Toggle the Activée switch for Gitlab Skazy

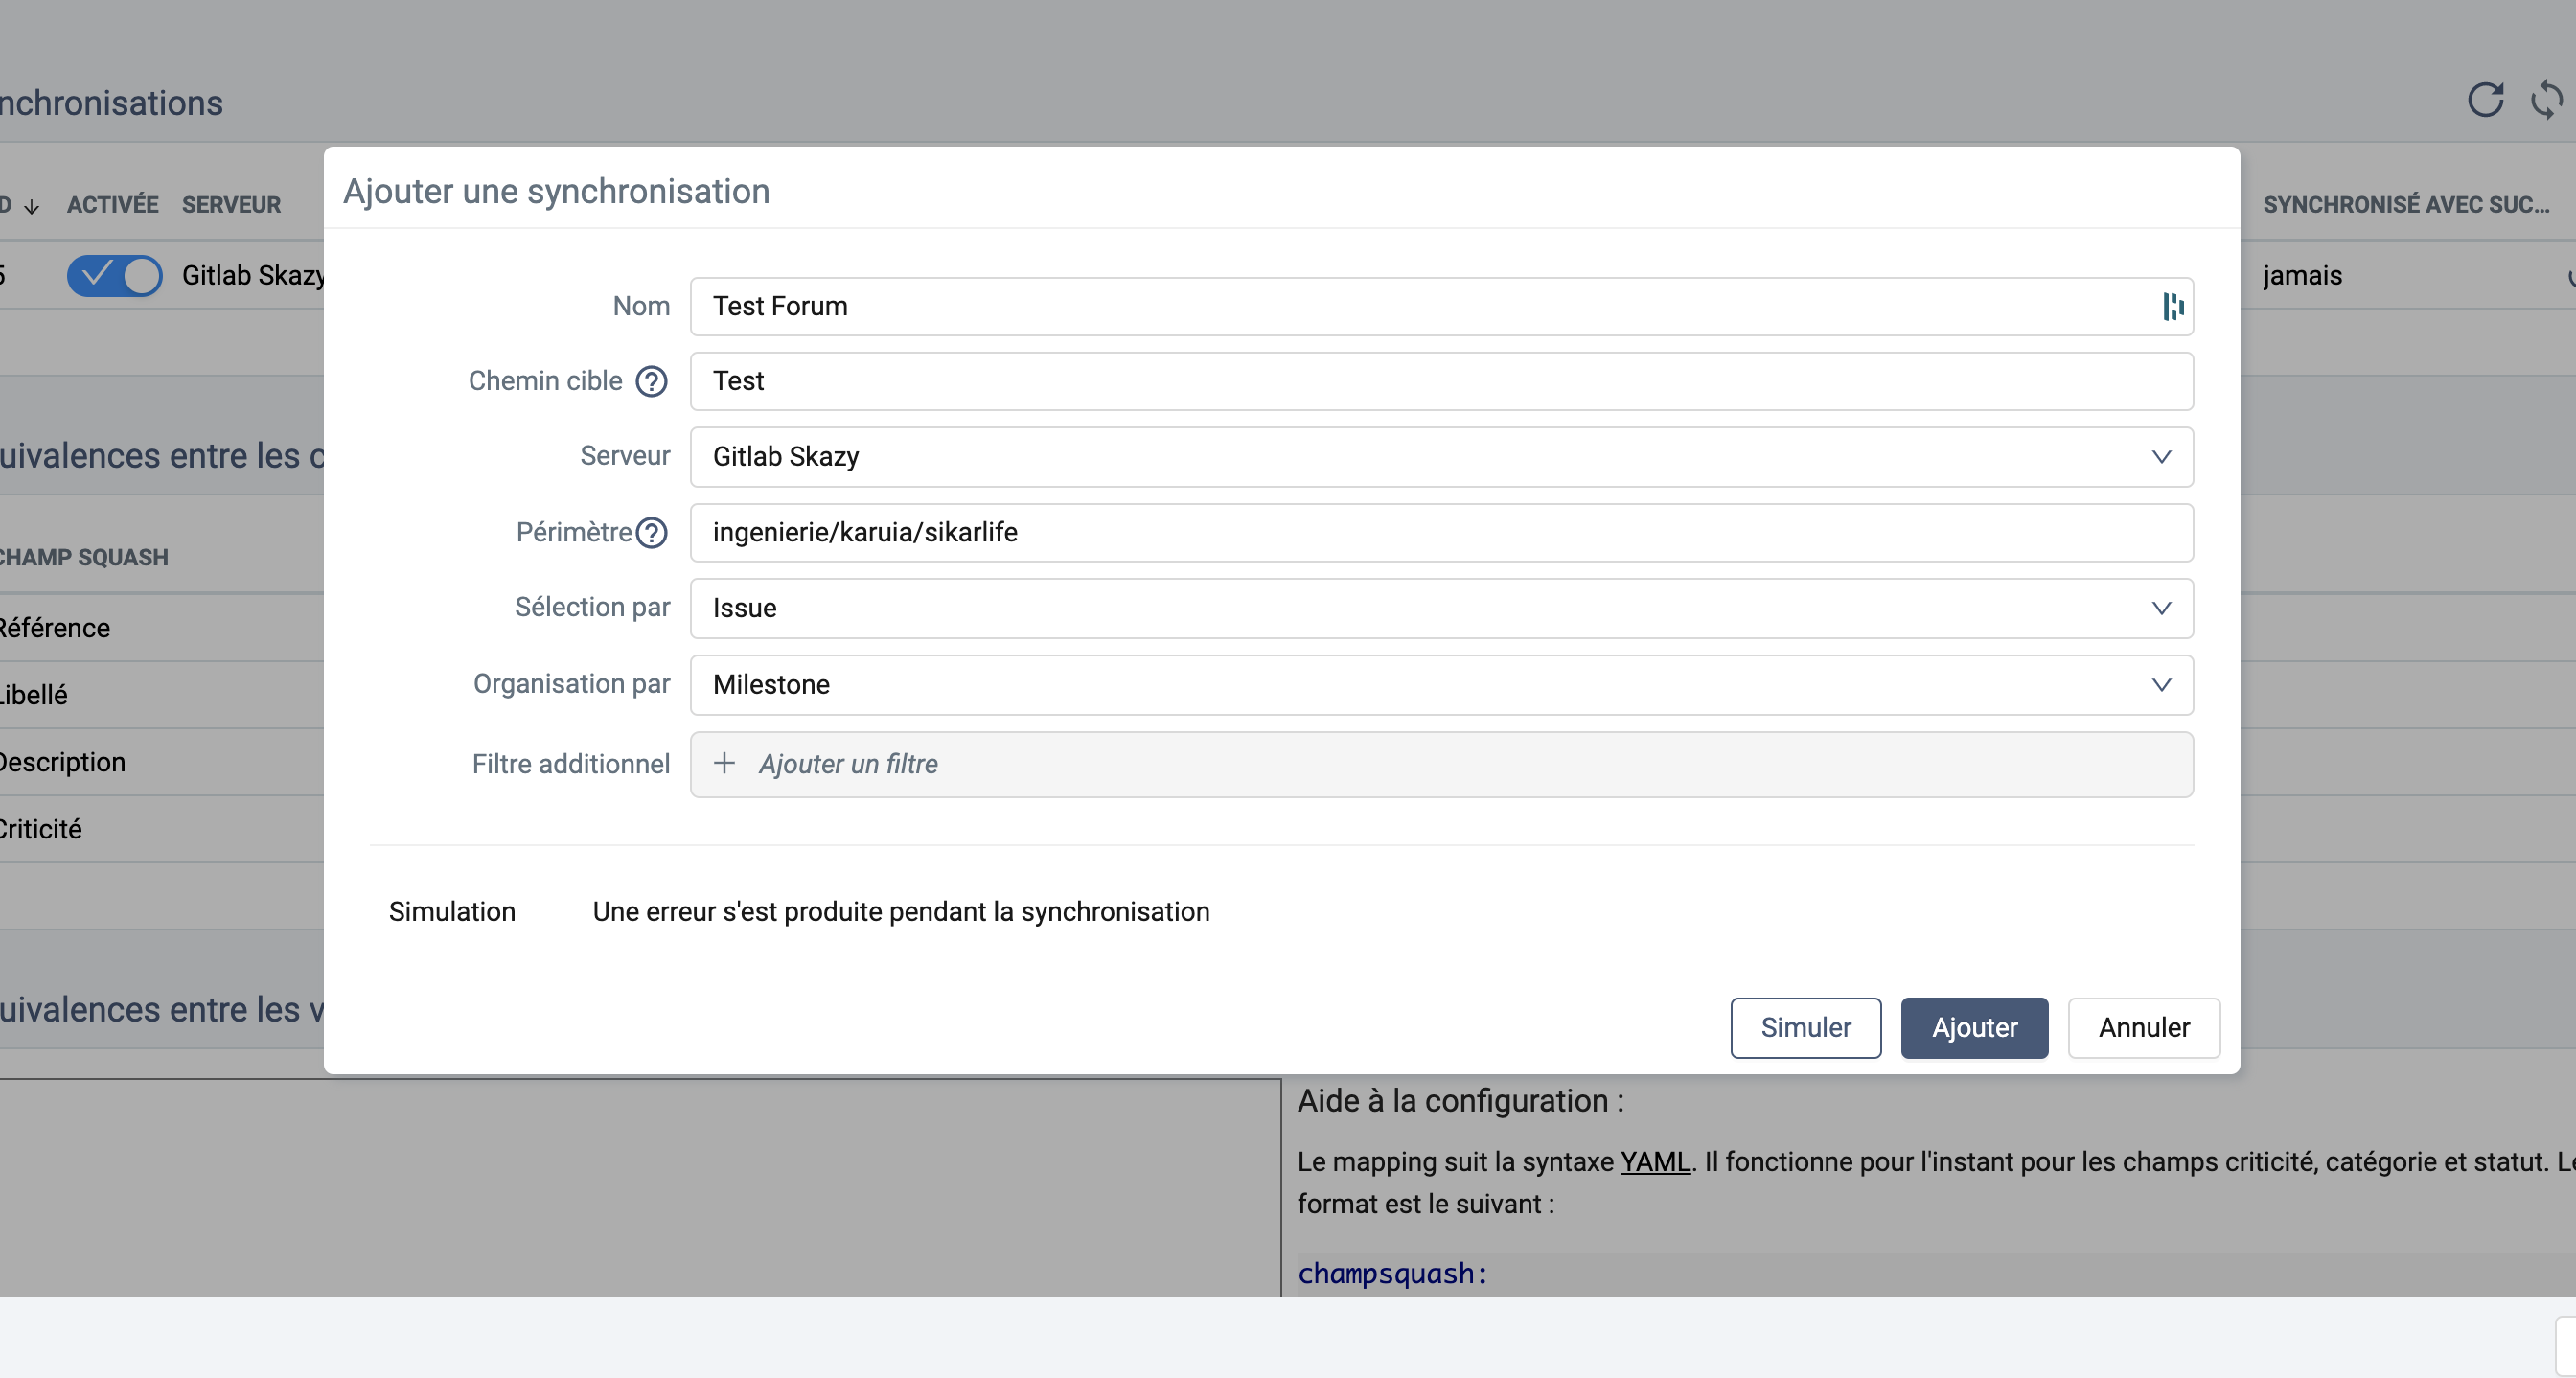point(114,275)
